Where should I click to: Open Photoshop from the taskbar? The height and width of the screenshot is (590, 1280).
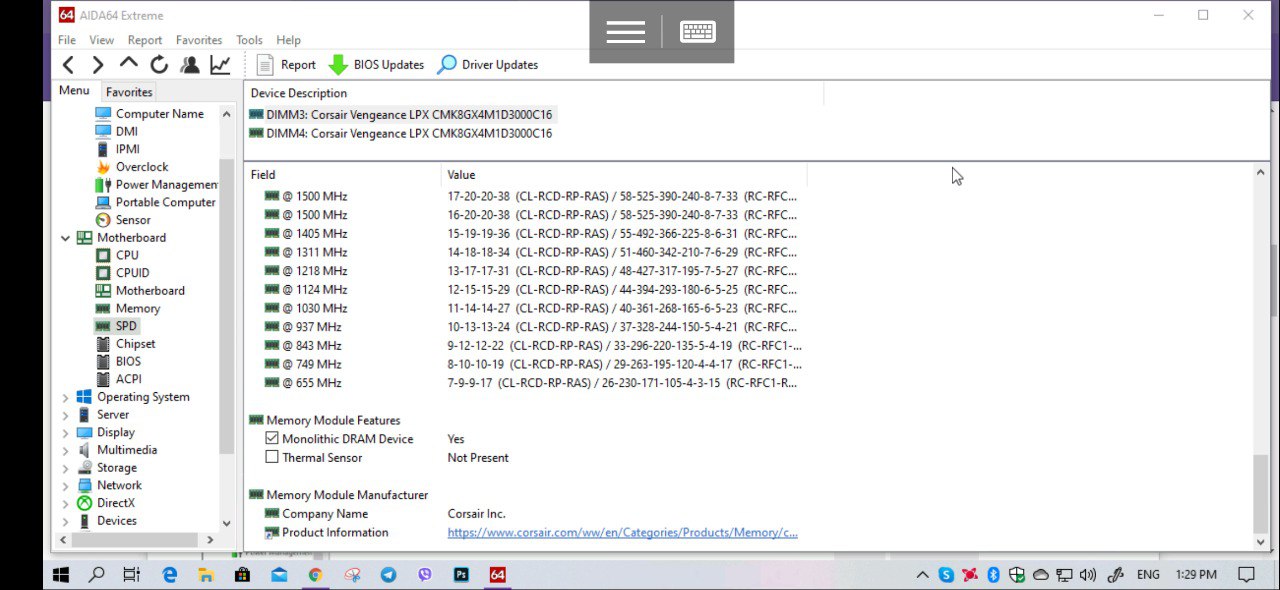coord(462,575)
